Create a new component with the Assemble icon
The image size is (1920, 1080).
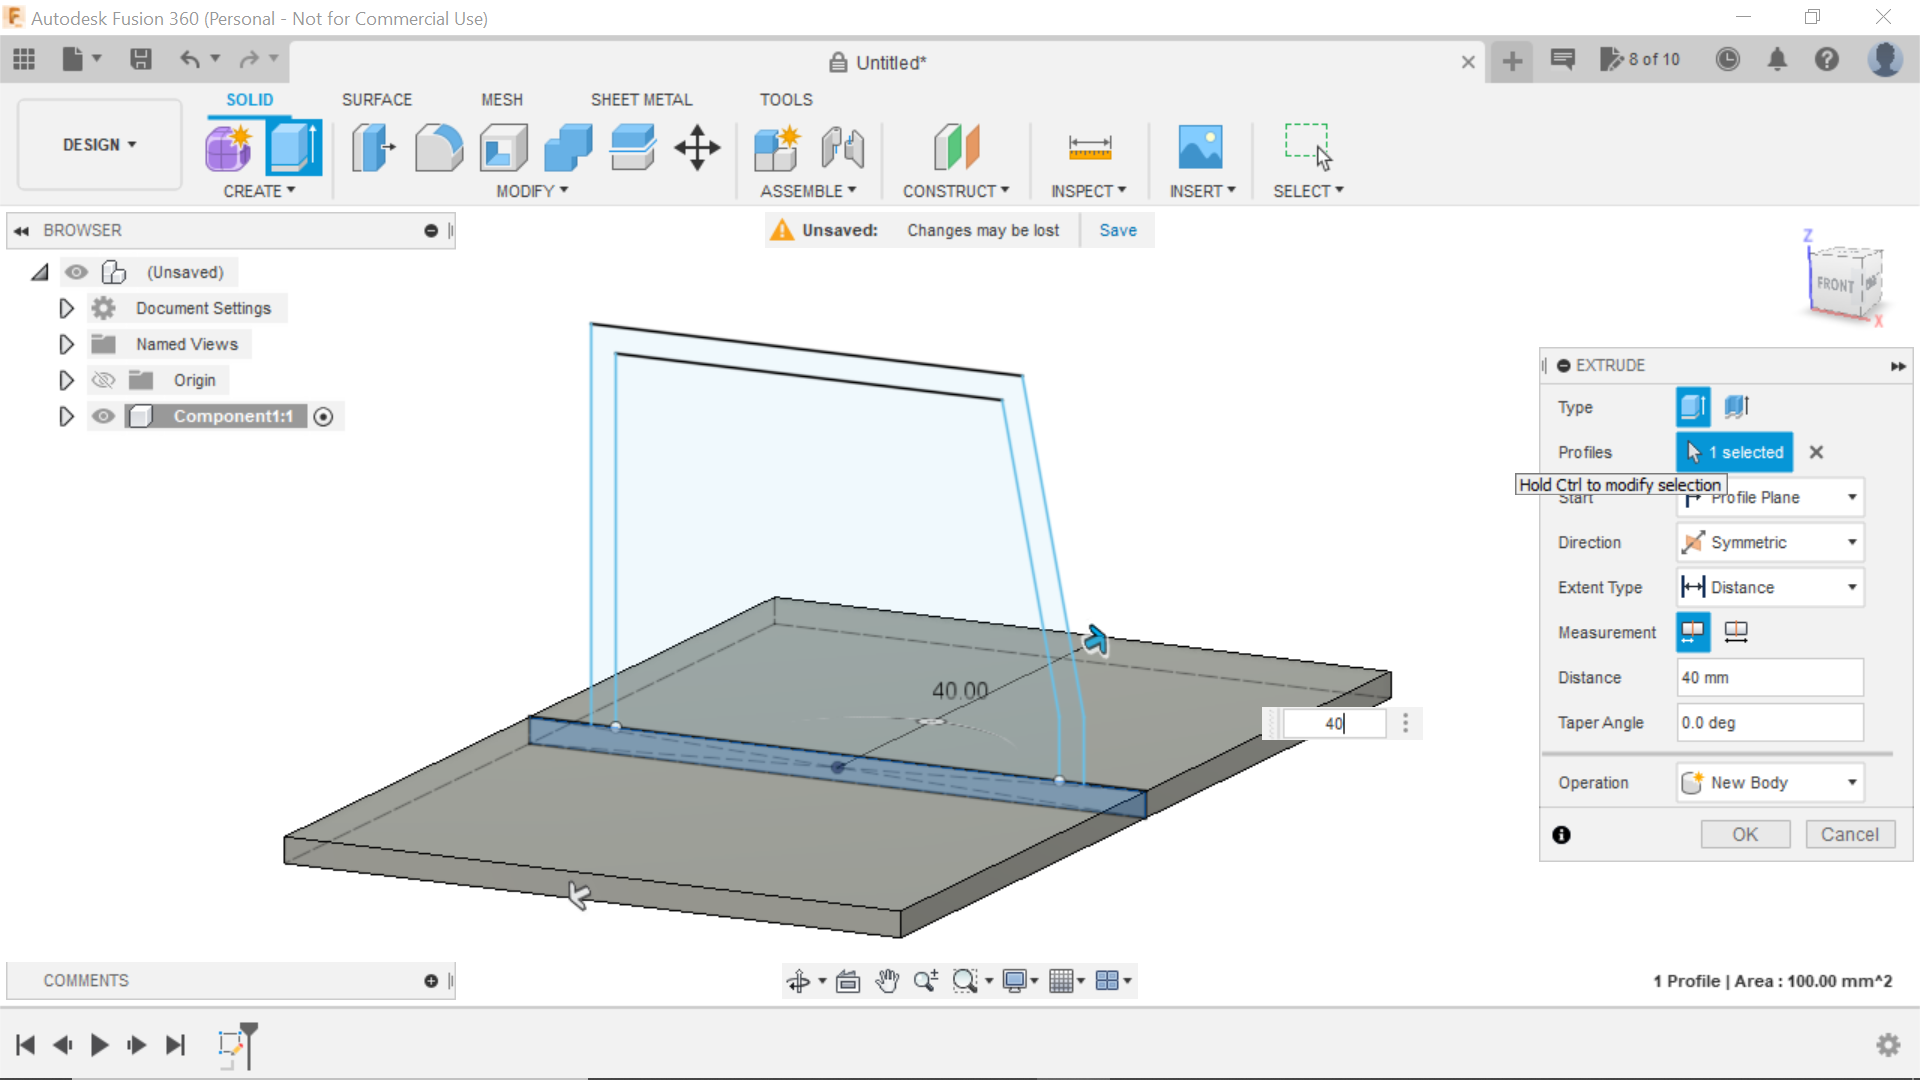click(778, 147)
